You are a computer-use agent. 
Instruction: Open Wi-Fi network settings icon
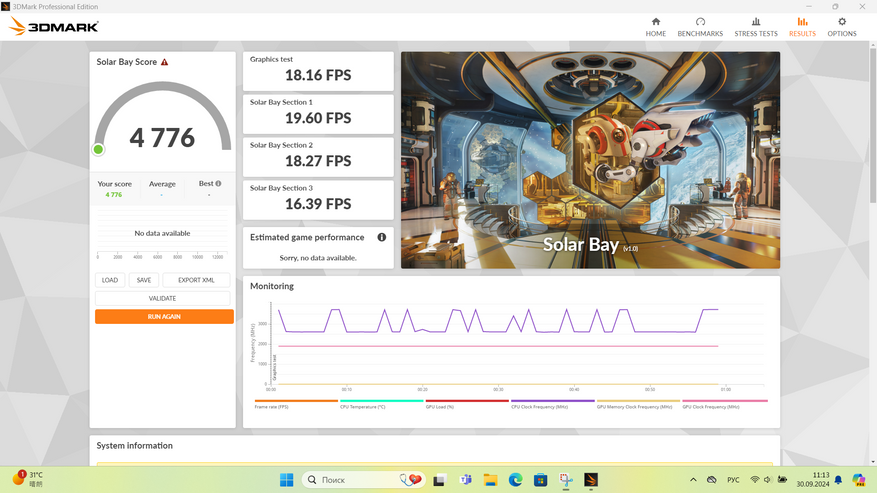click(755, 480)
